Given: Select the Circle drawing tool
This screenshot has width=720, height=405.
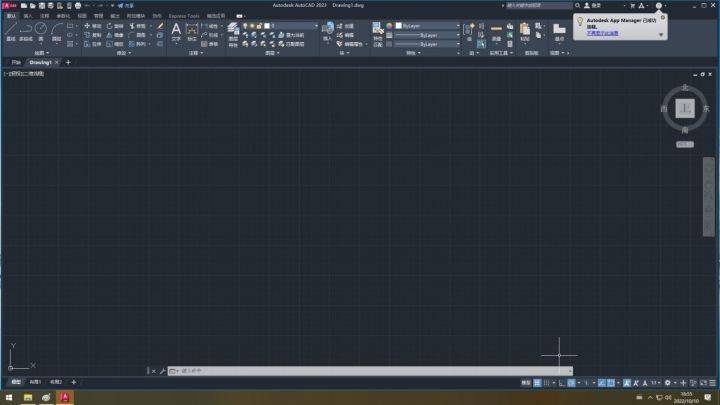Looking at the screenshot, I should click(x=41, y=31).
